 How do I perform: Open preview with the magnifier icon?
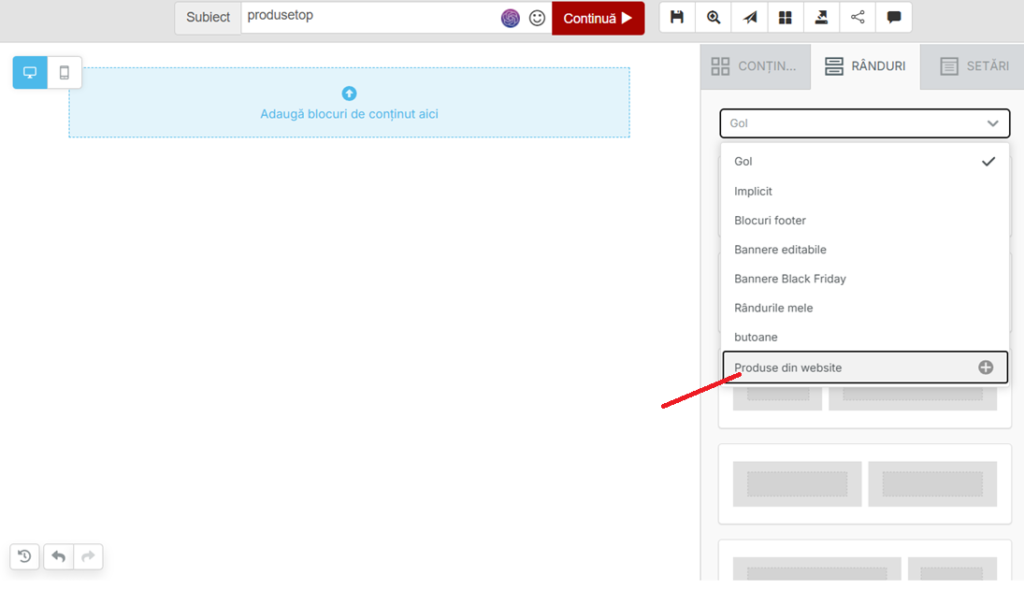tap(713, 17)
